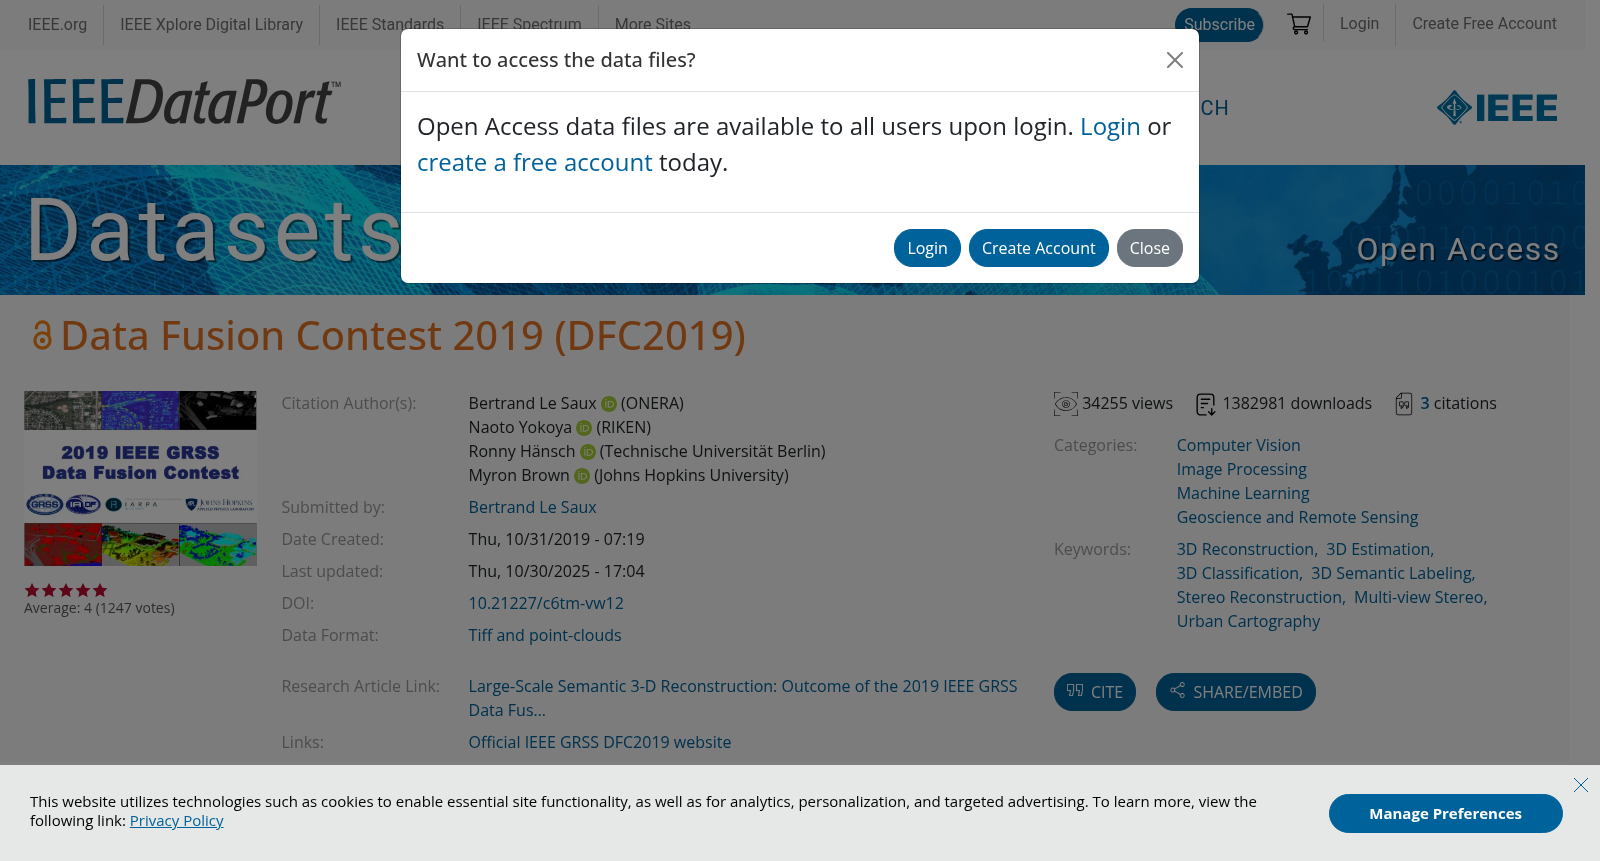1600x861 pixels.
Task: Open the shopping cart icon
Action: [1299, 24]
